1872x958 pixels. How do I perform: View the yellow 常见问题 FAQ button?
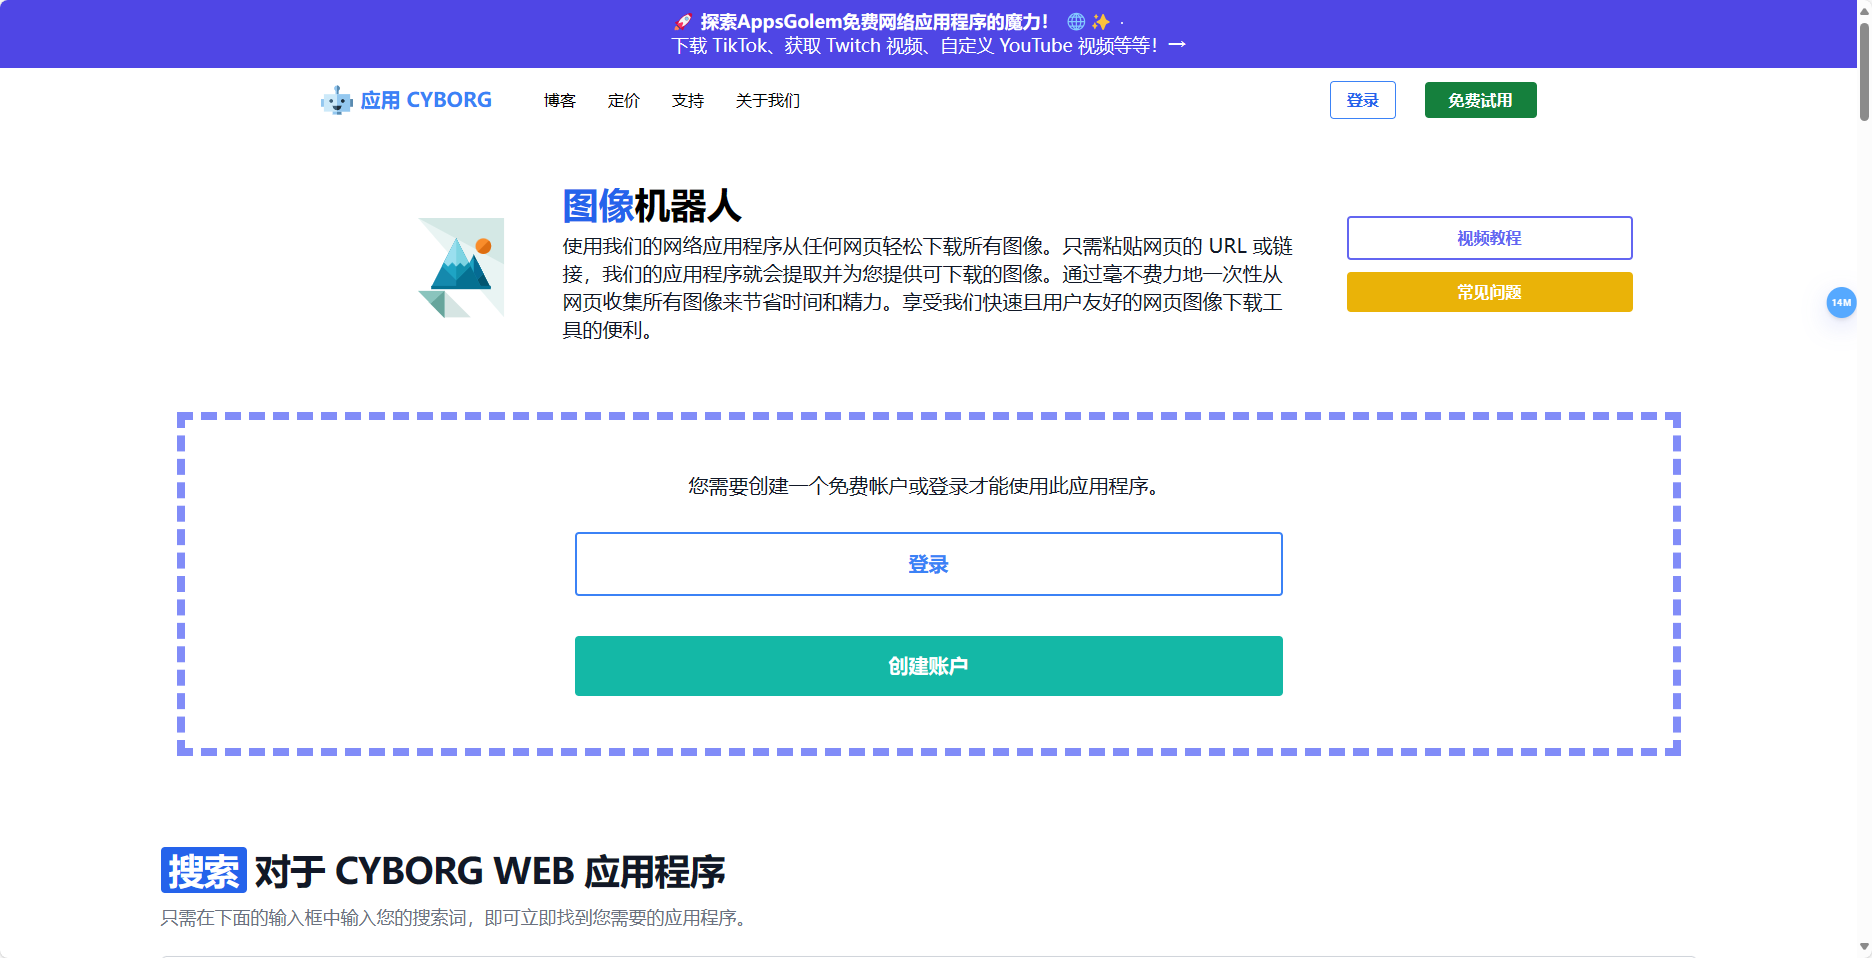1490,292
